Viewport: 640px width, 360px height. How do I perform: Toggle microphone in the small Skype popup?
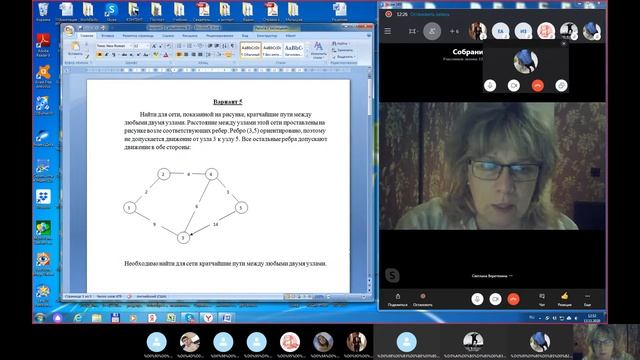(x=490, y=85)
